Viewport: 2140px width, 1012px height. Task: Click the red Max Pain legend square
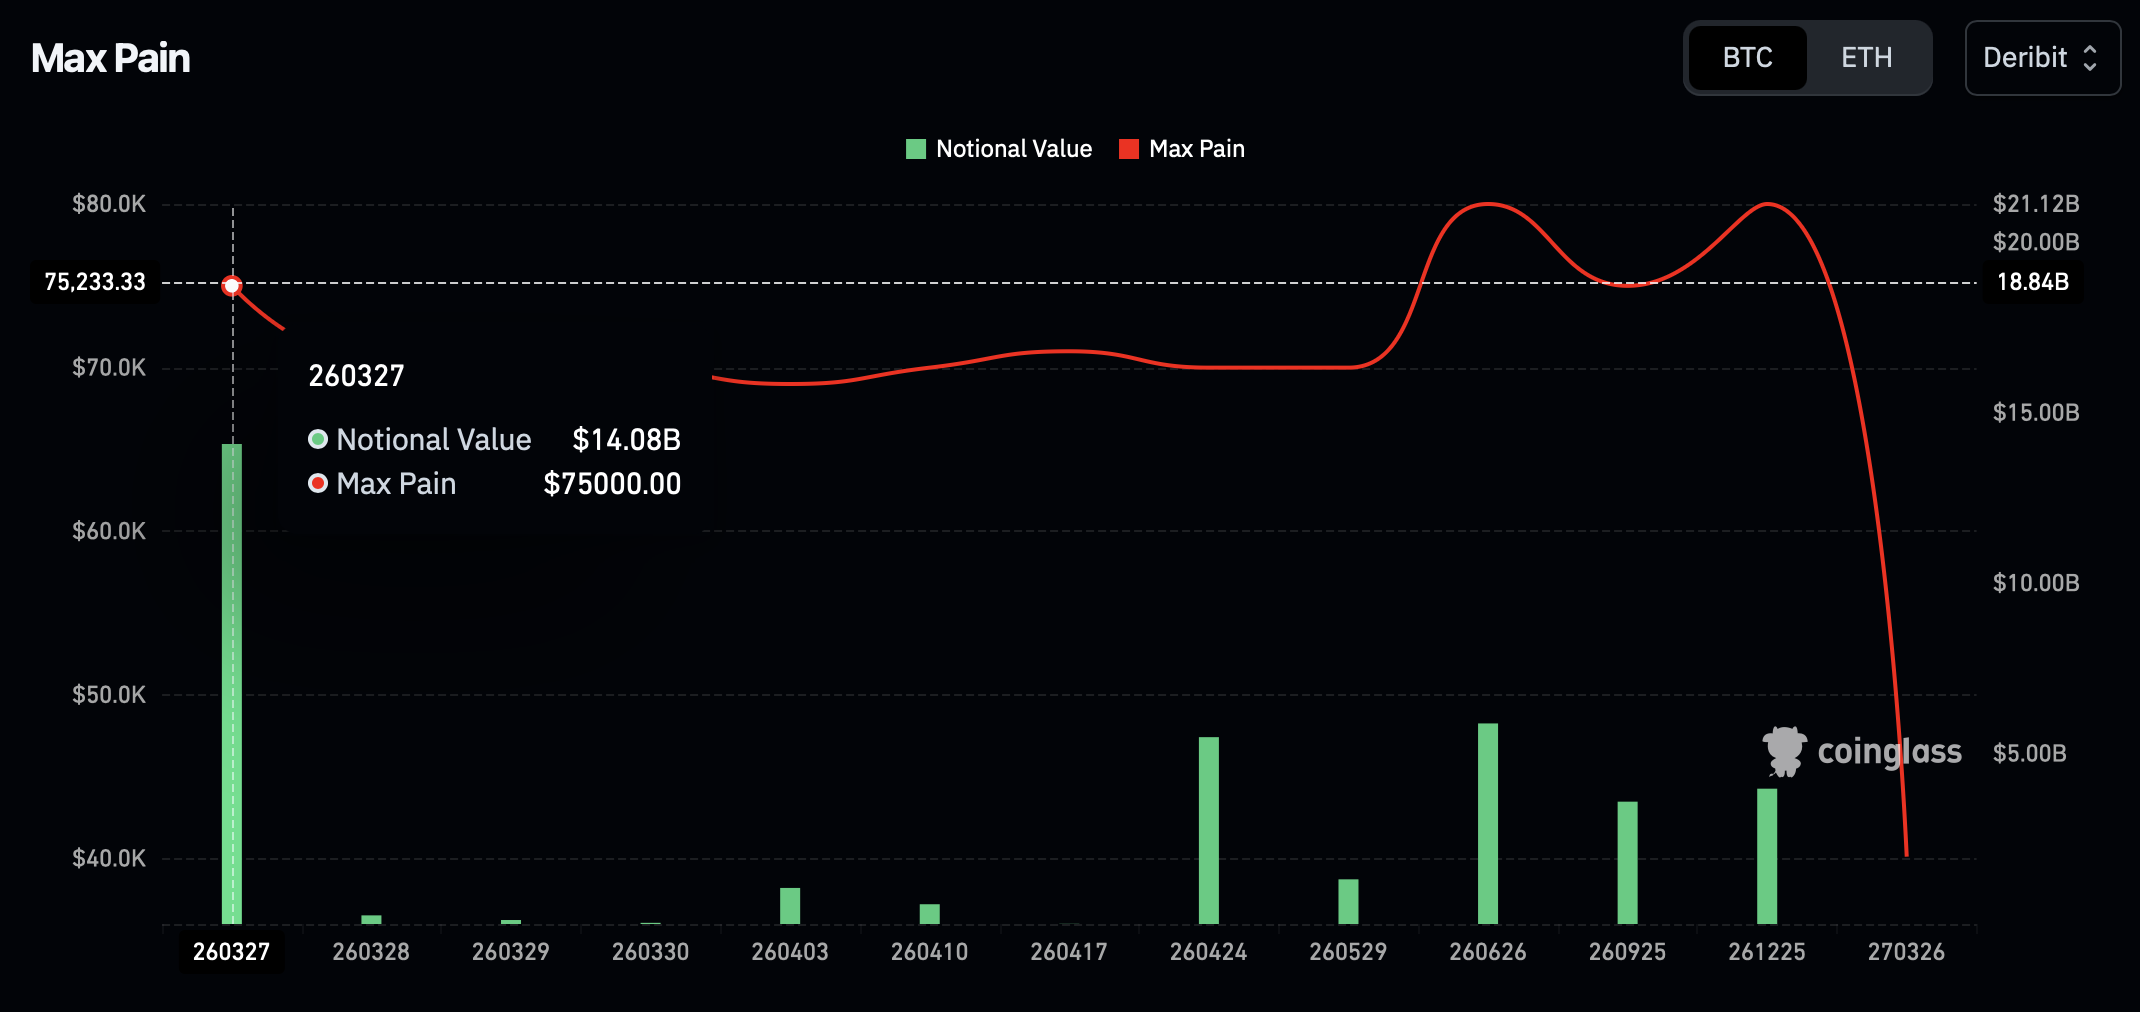click(x=1130, y=148)
